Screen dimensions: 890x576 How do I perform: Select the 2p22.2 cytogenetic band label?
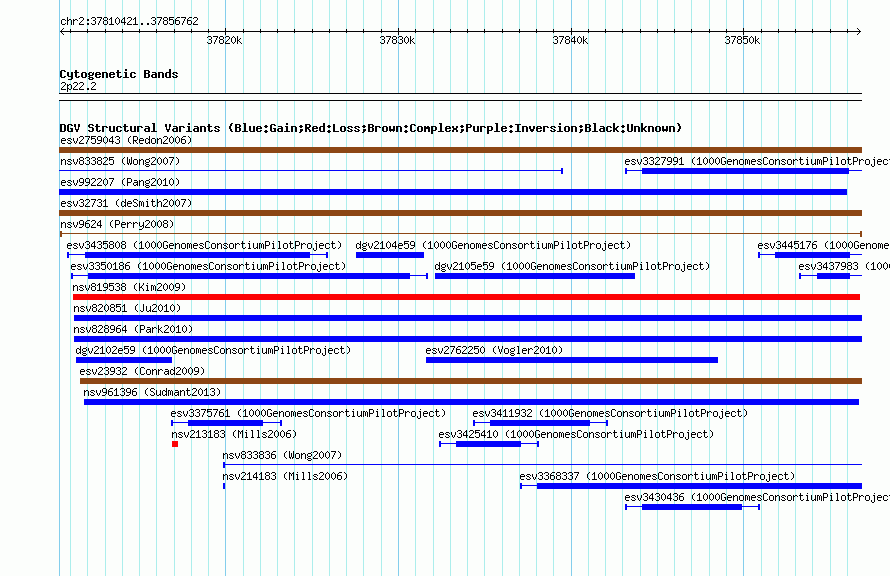pos(78,86)
